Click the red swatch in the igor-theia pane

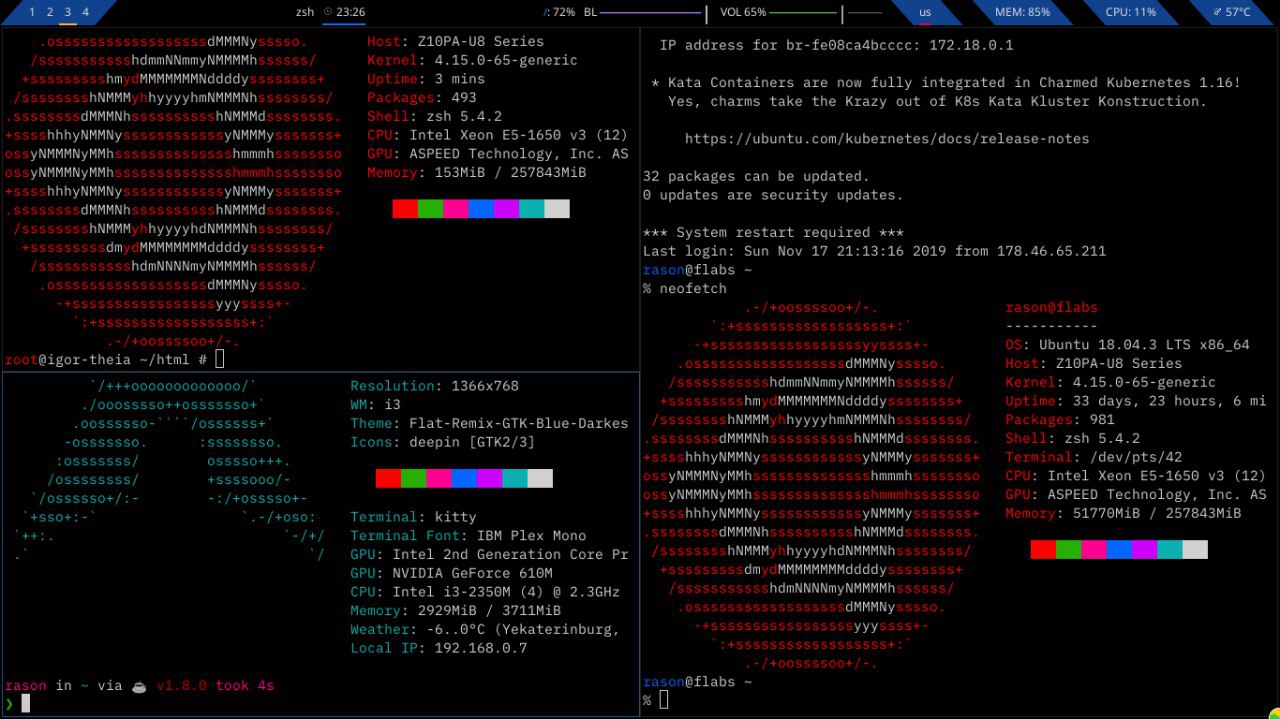[405, 209]
